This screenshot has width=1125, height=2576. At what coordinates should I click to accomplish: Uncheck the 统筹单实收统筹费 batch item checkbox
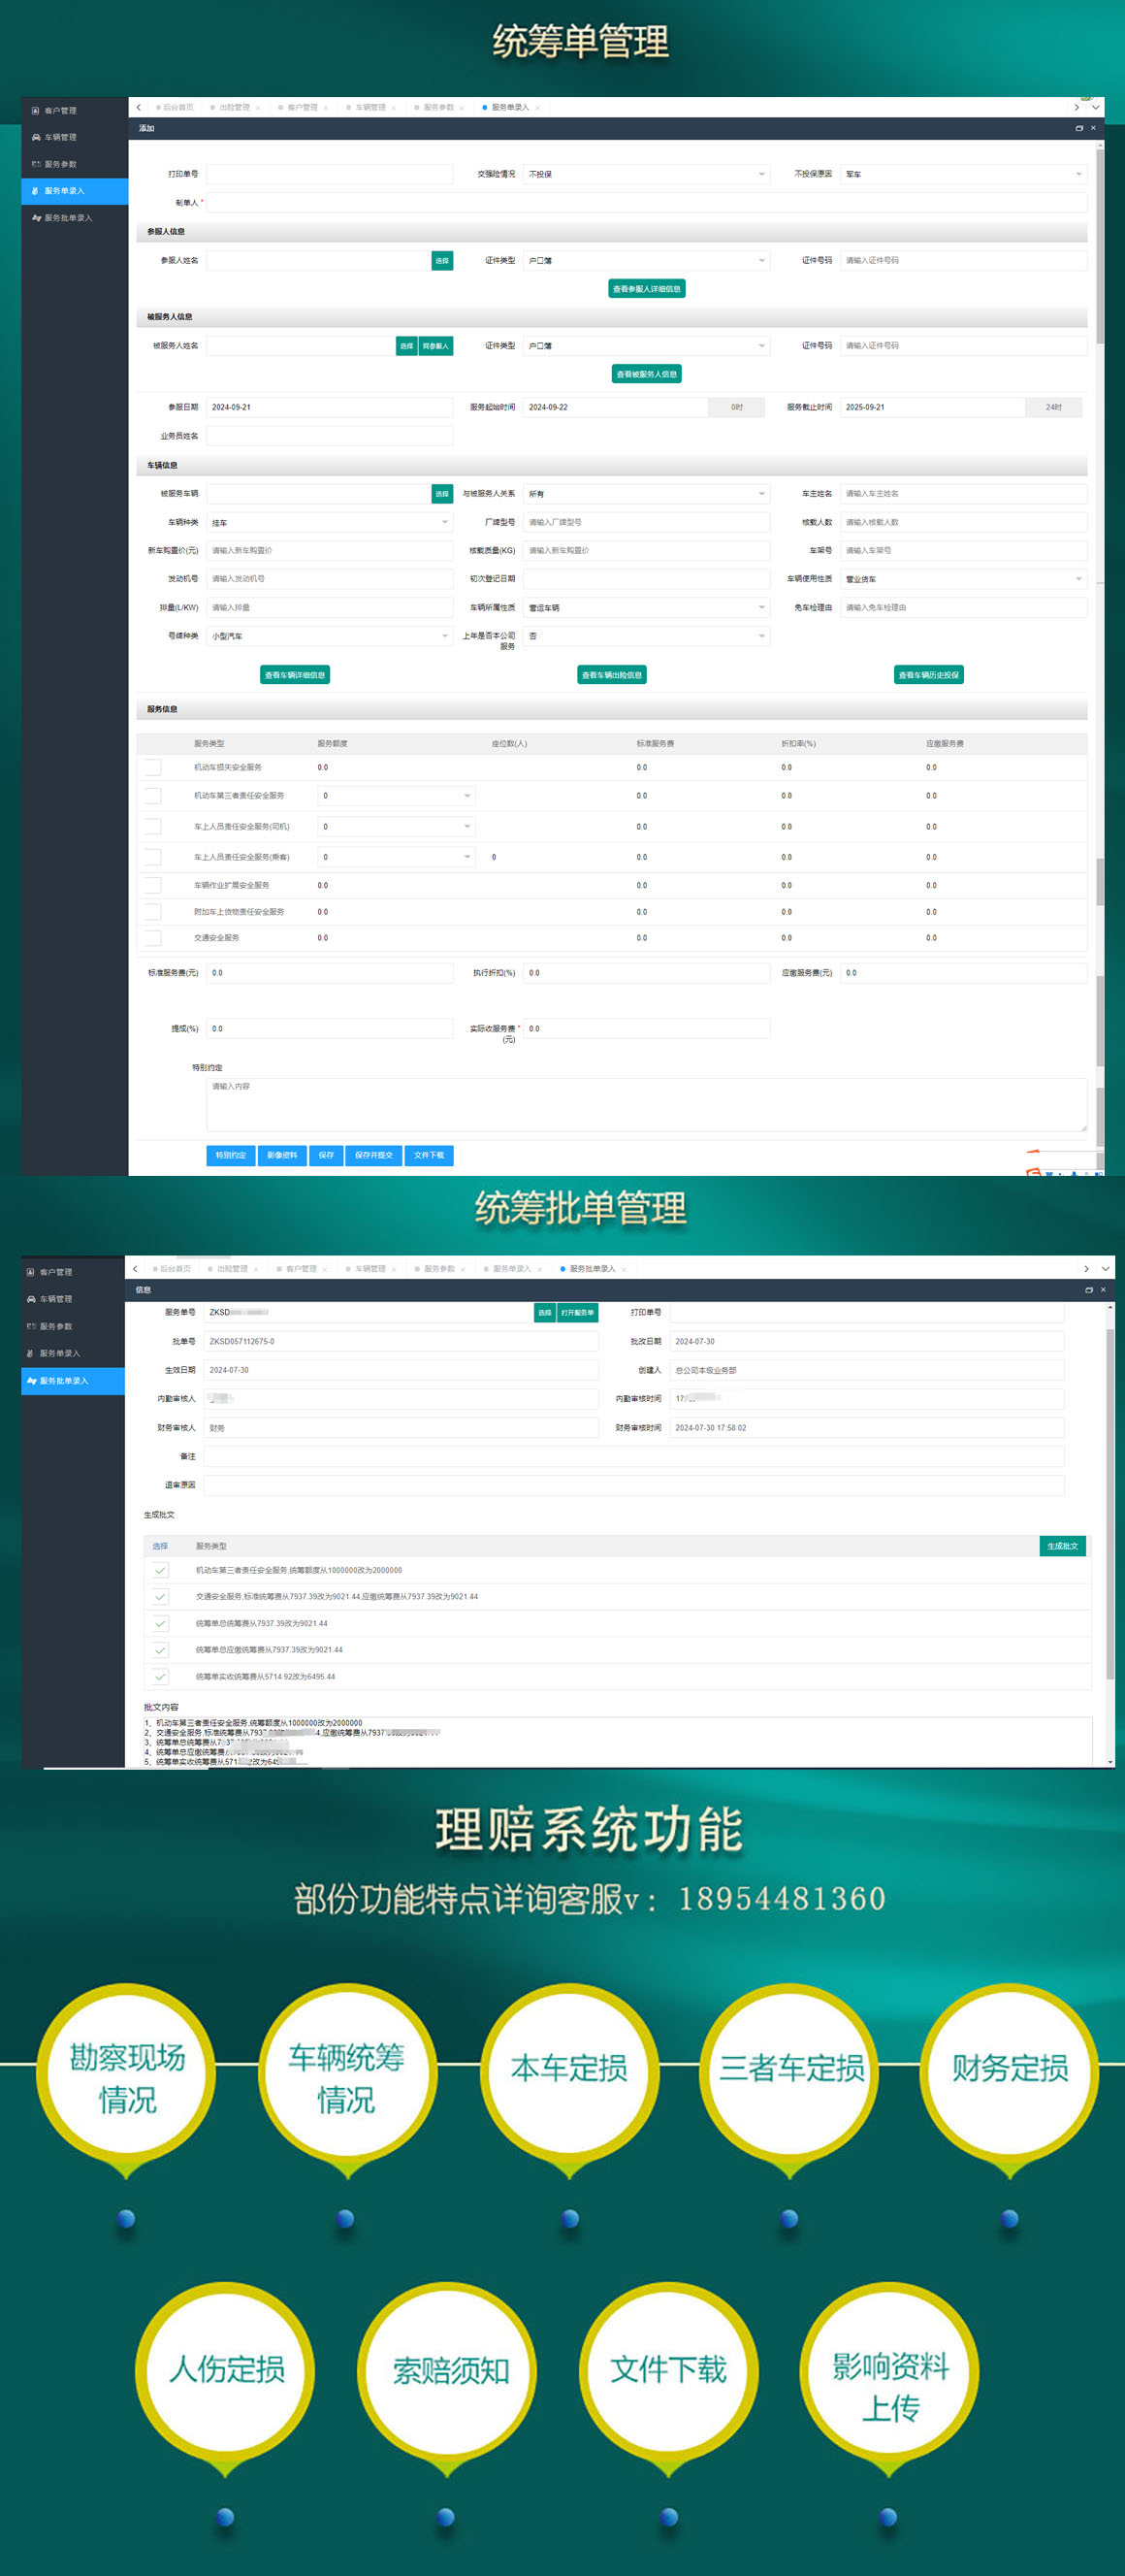[x=161, y=1676]
